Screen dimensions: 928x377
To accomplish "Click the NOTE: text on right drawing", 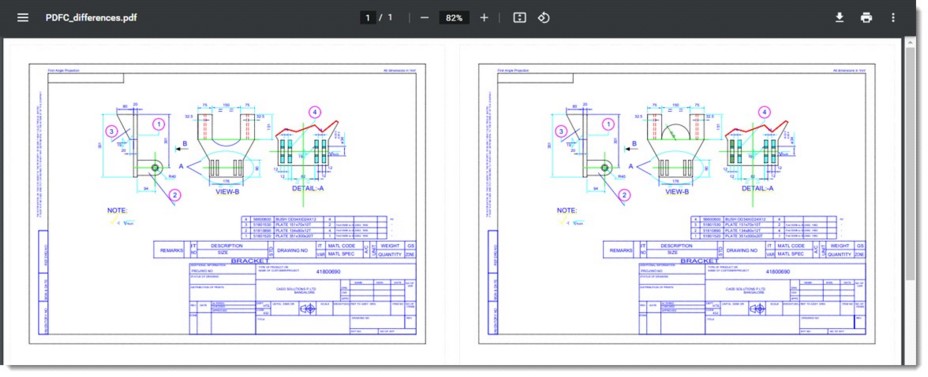I will tap(566, 210).
